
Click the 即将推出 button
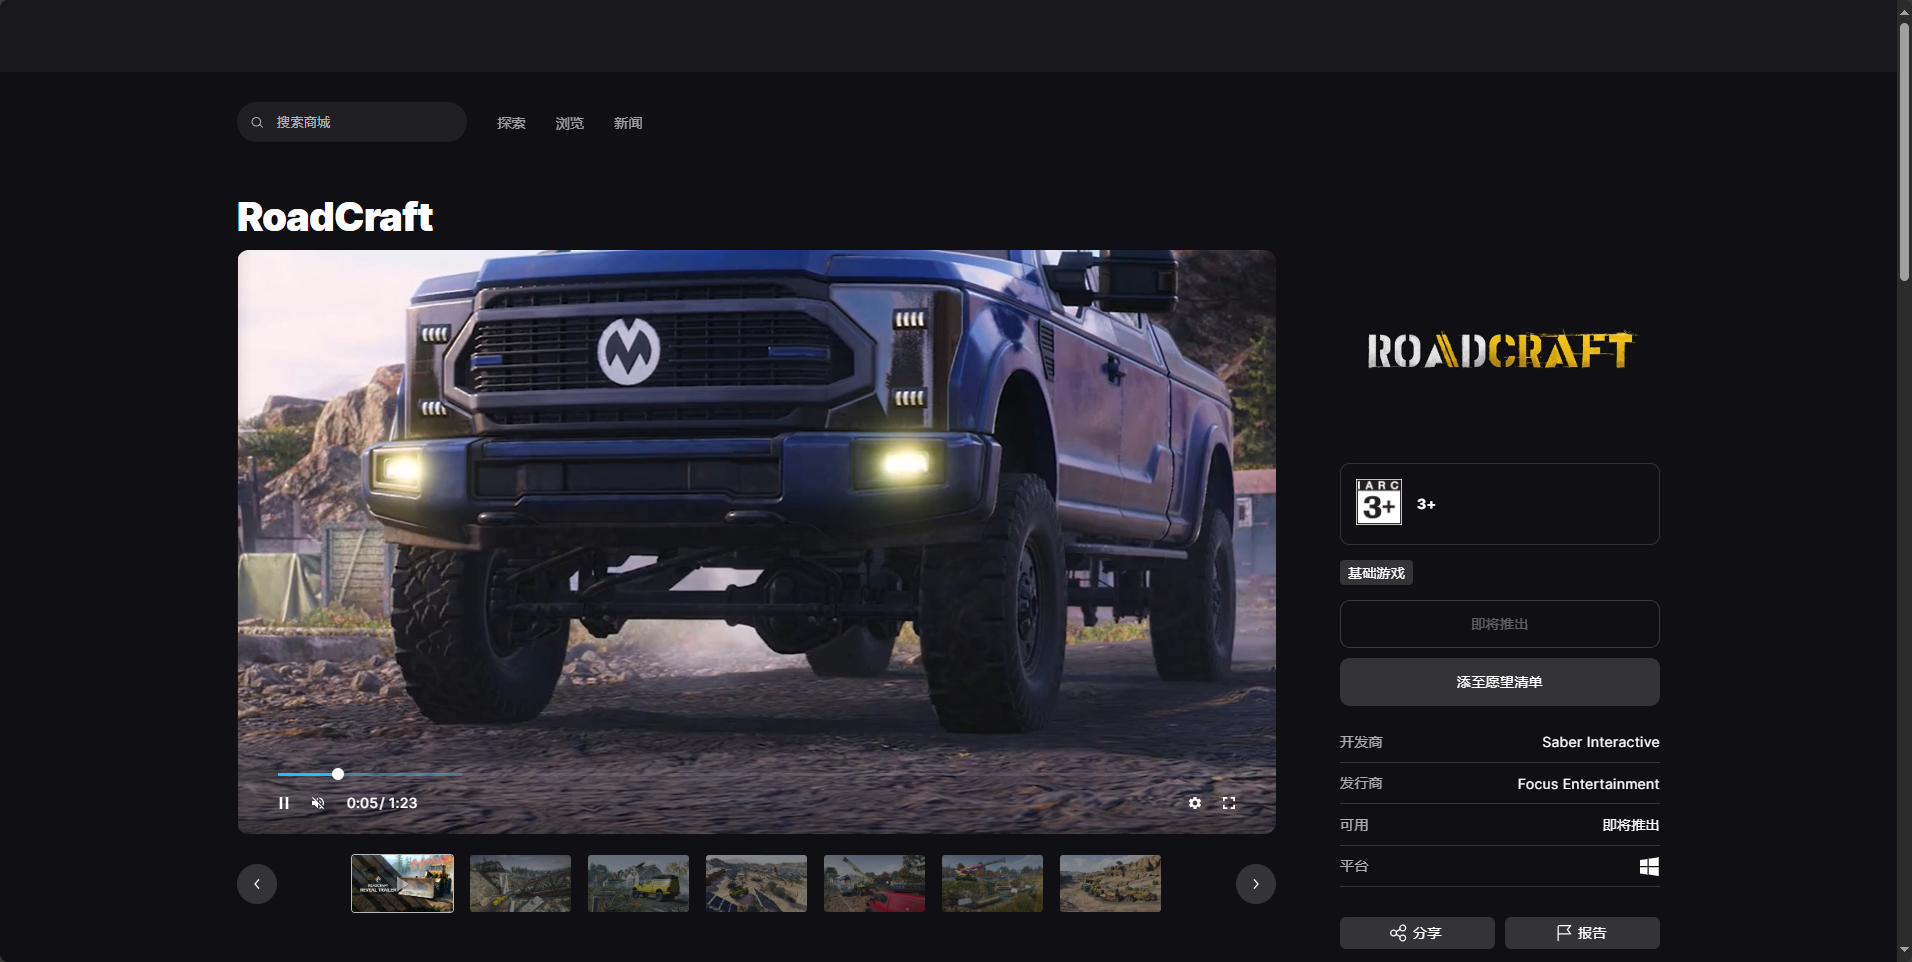click(x=1499, y=624)
